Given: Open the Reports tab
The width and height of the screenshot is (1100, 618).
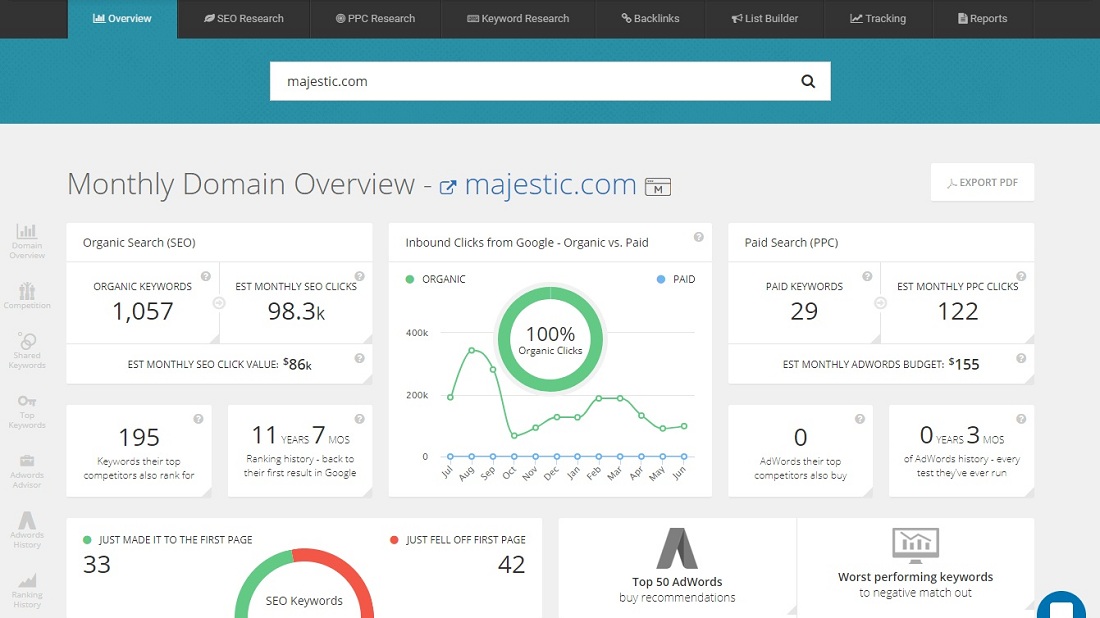Looking at the screenshot, I should pyautogui.click(x=982, y=19).
